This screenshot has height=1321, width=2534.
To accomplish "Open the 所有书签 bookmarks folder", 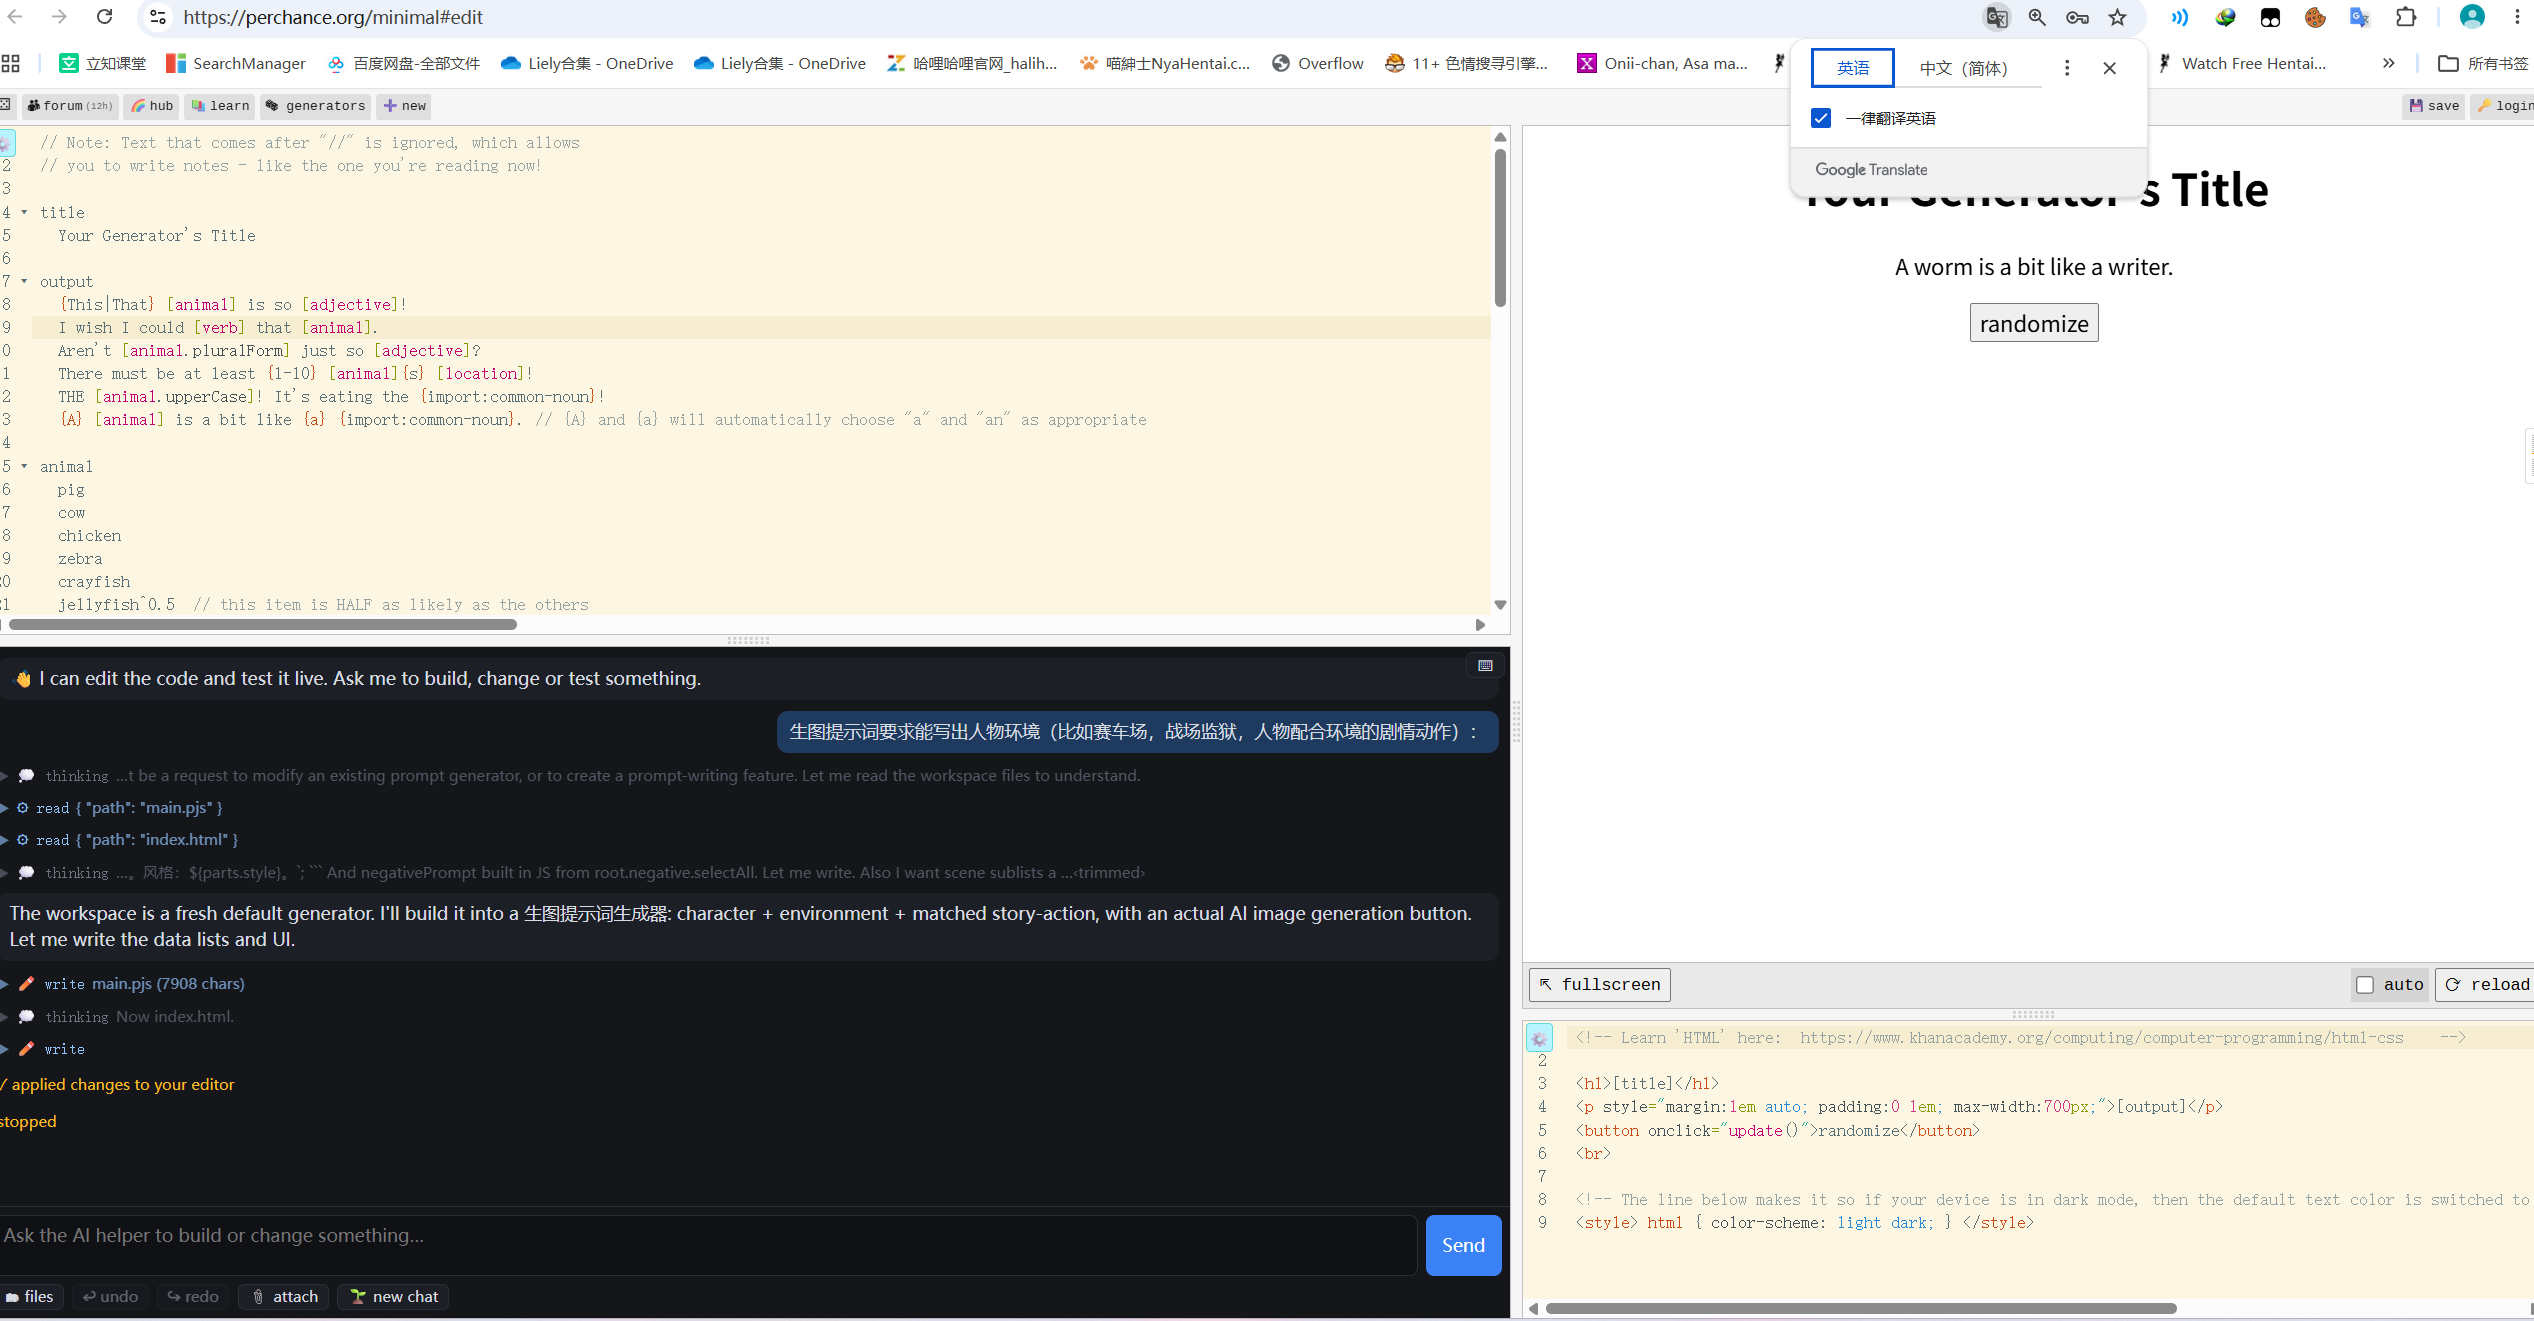I will coord(2484,63).
